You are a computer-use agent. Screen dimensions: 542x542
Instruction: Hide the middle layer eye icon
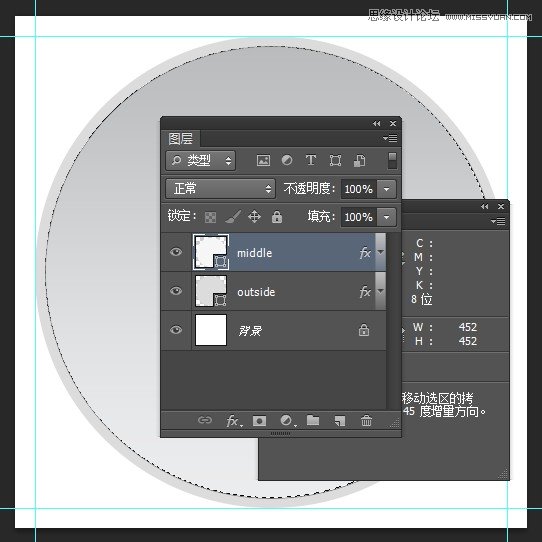tap(176, 252)
